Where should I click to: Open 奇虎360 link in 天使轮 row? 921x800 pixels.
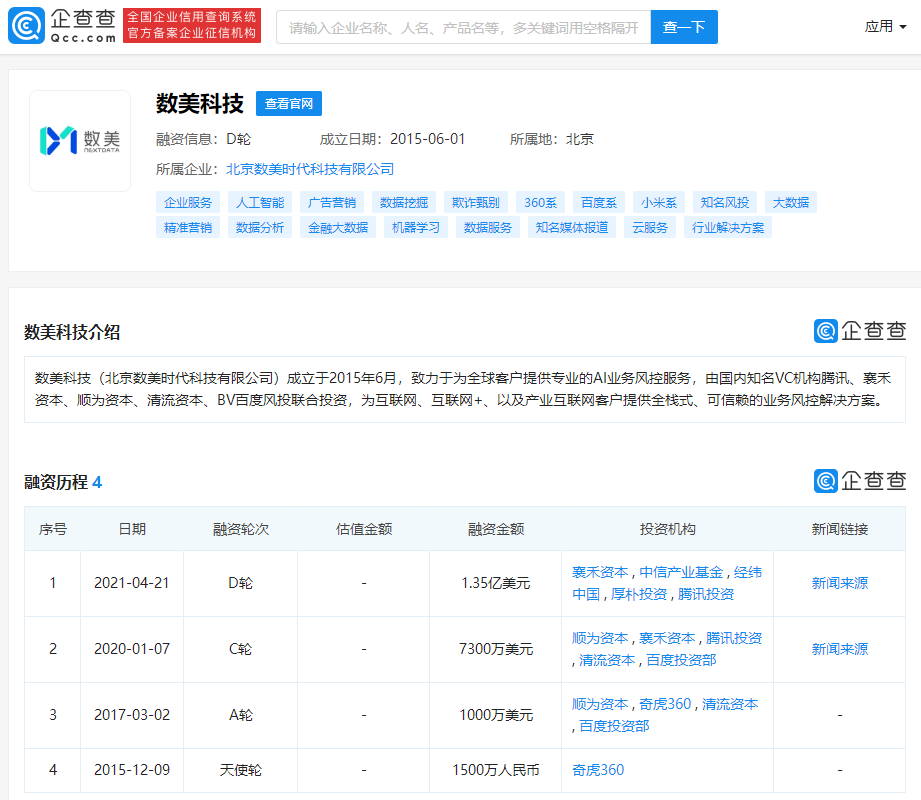pyautogui.click(x=598, y=769)
